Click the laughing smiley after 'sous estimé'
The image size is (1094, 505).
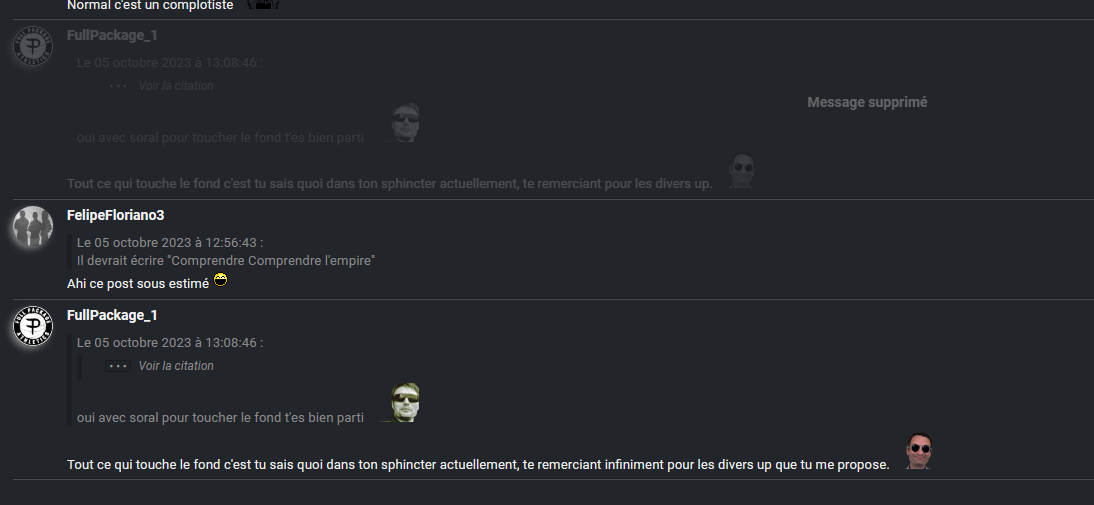tap(220, 280)
